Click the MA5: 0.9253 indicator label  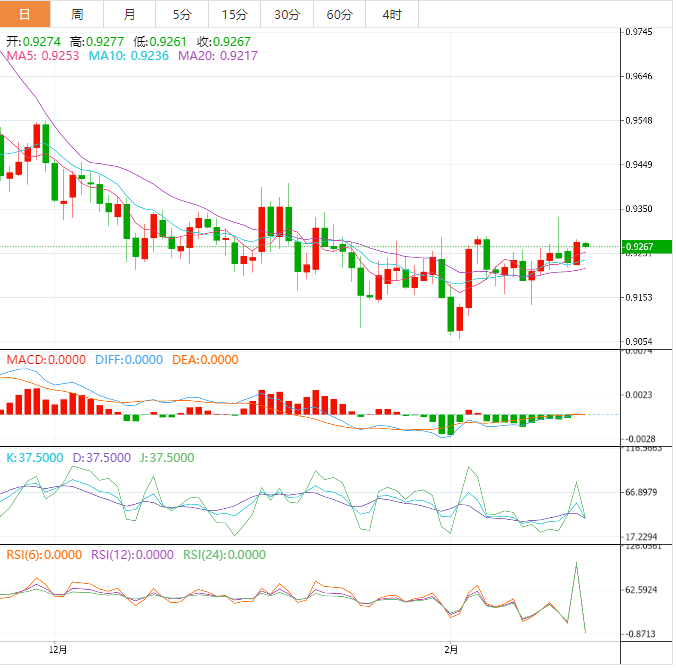(x=43, y=57)
